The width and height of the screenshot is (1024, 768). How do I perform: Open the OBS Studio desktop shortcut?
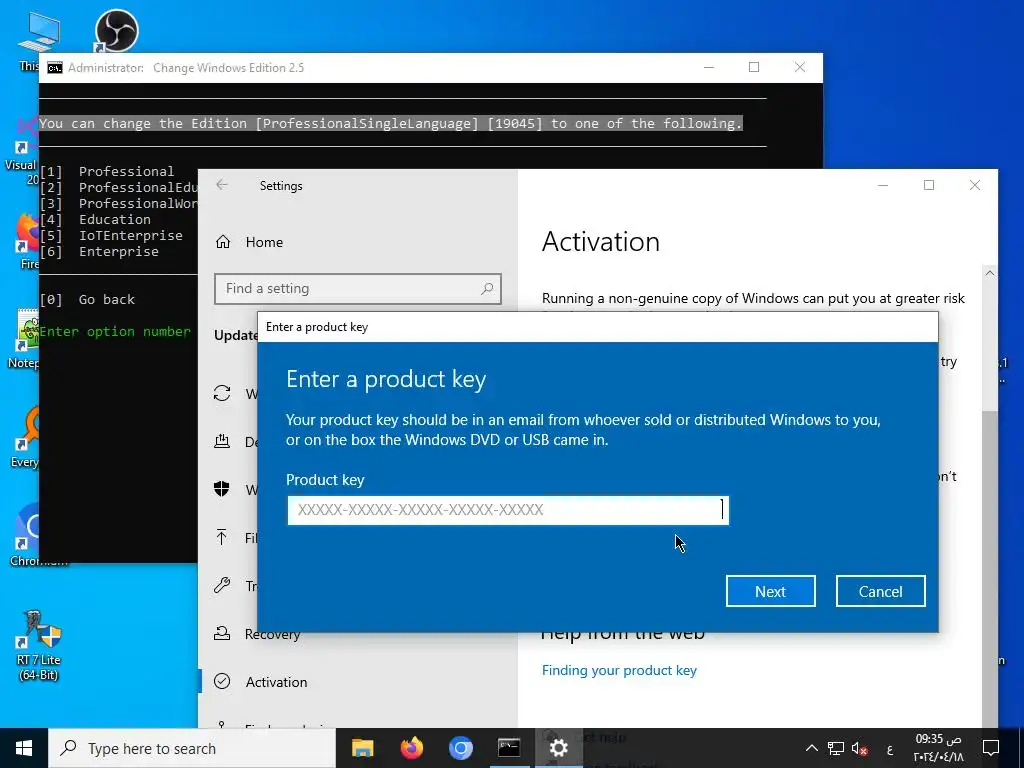[x=116, y=30]
